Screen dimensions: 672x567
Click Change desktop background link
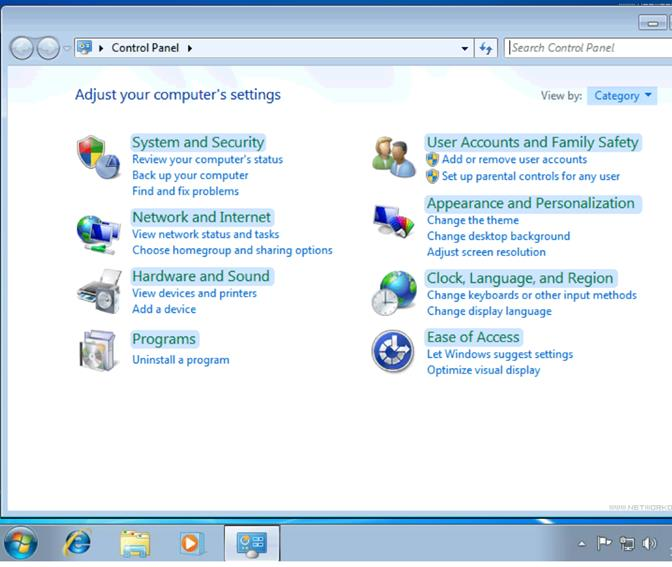(498, 236)
